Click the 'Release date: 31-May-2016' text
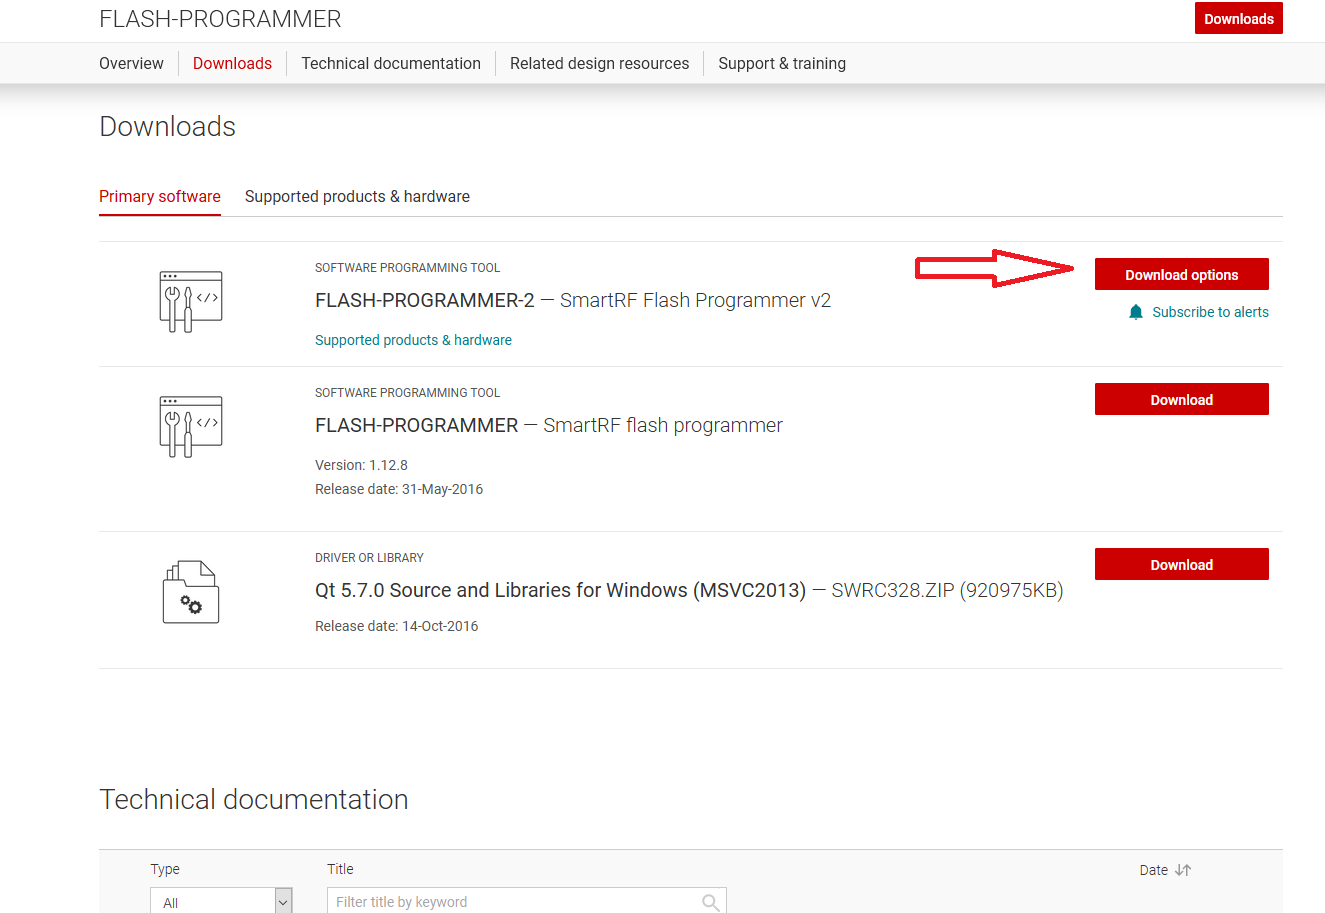The height and width of the screenshot is (913, 1325). click(x=399, y=489)
